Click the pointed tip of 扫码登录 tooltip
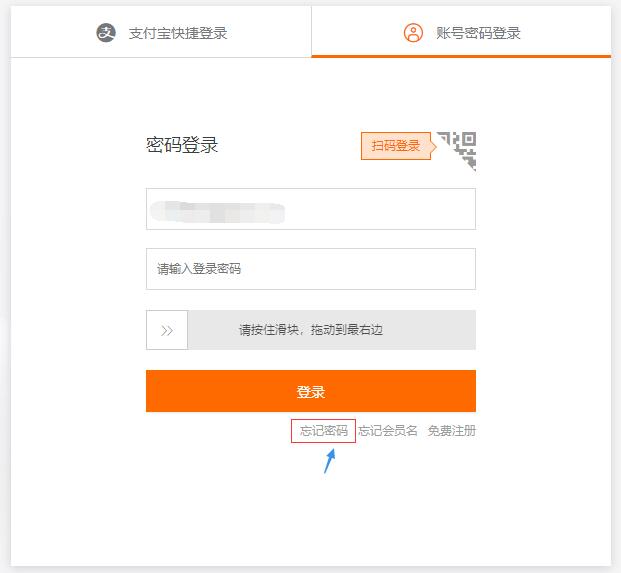Screen dimensions: 621x573 [x=435, y=146]
